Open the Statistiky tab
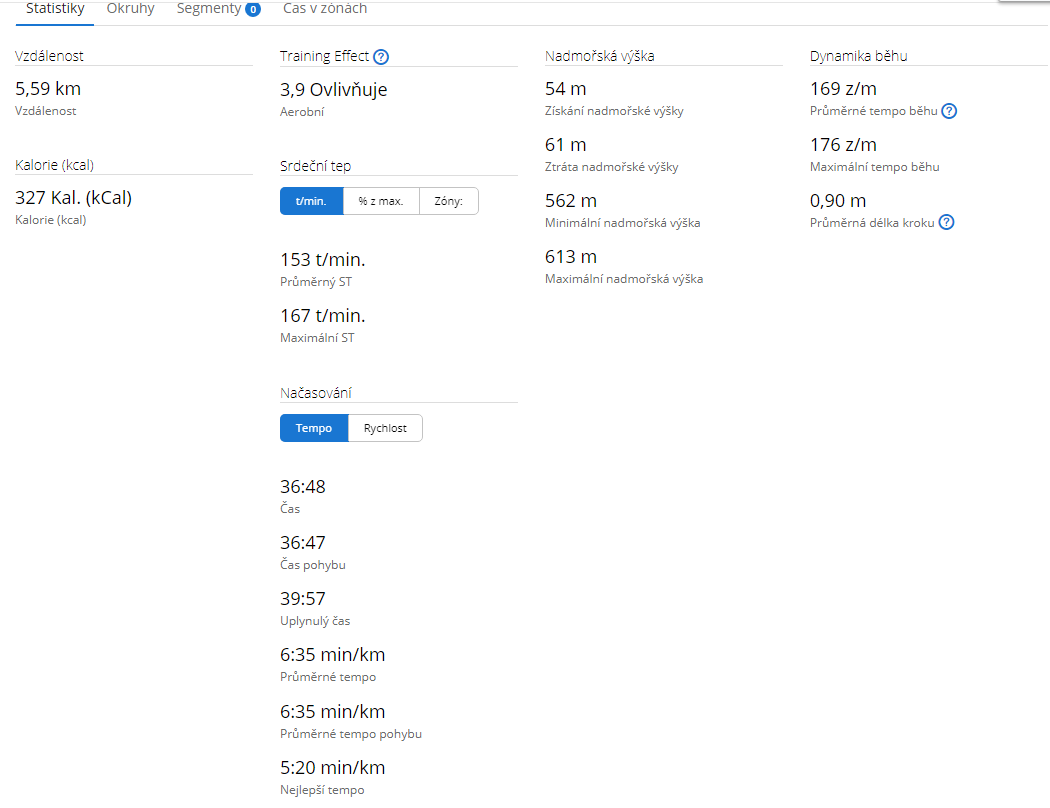 [55, 9]
